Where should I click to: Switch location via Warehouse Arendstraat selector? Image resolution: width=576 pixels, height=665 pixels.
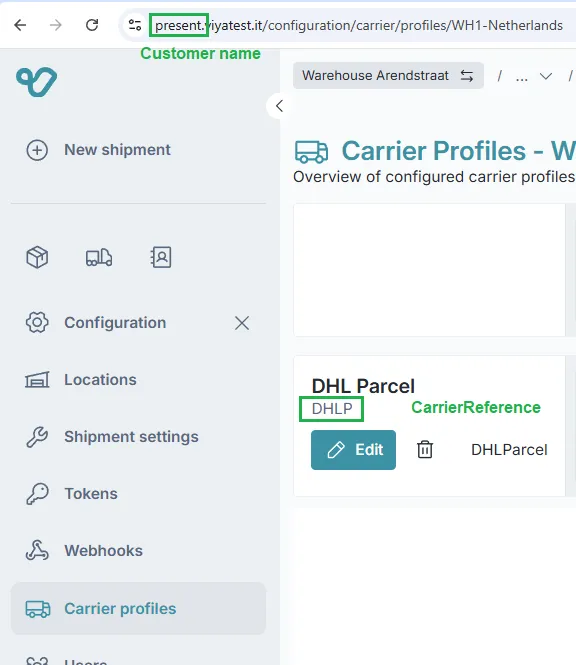[388, 75]
